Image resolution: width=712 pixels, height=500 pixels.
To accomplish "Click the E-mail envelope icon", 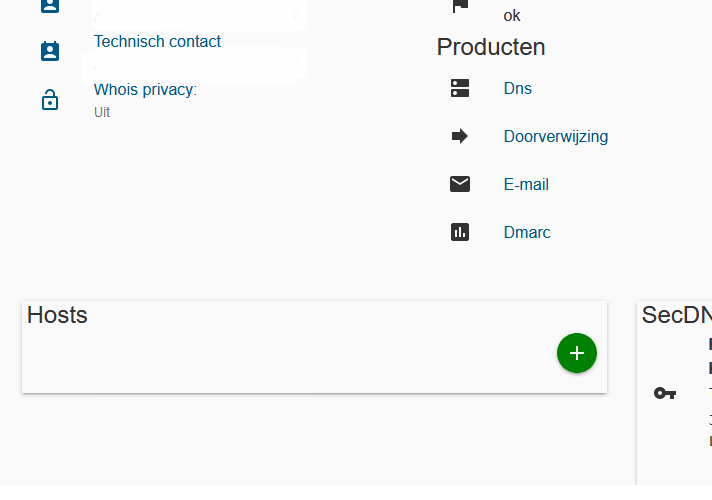I will click(x=460, y=184).
